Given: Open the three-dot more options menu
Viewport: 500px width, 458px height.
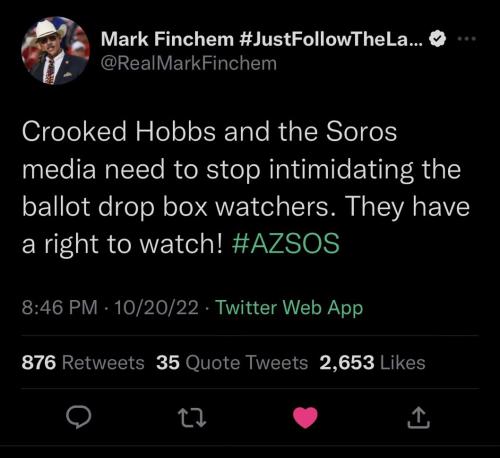Looking at the screenshot, I should (467, 39).
